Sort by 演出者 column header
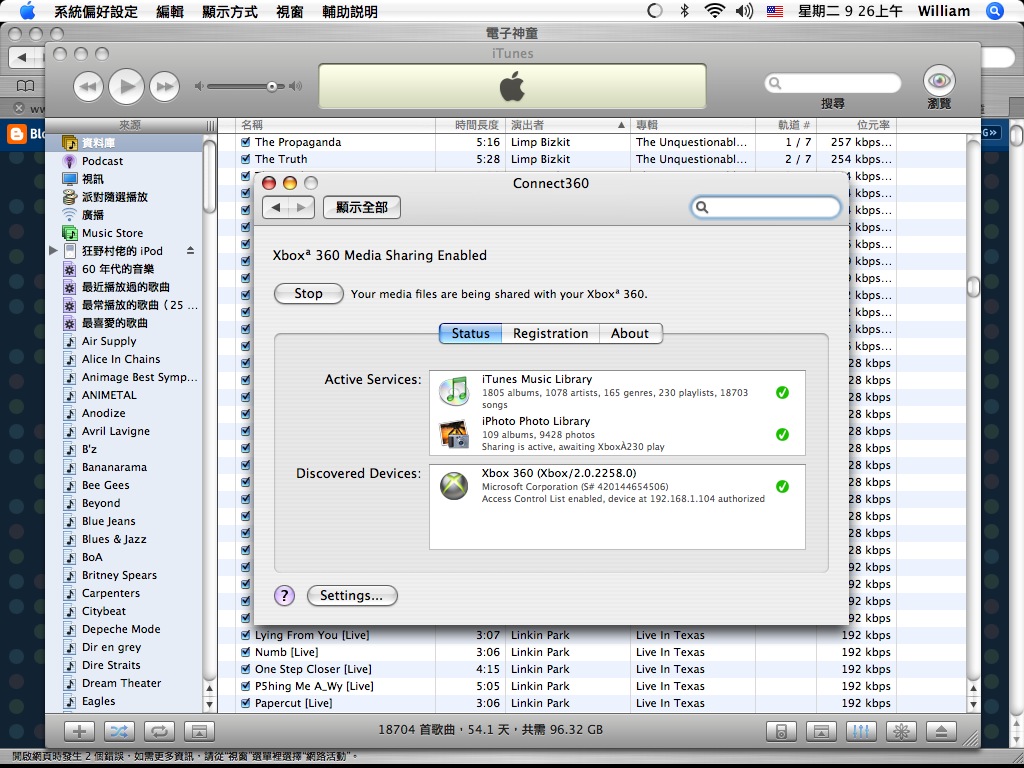The height and width of the screenshot is (768, 1024). click(568, 125)
